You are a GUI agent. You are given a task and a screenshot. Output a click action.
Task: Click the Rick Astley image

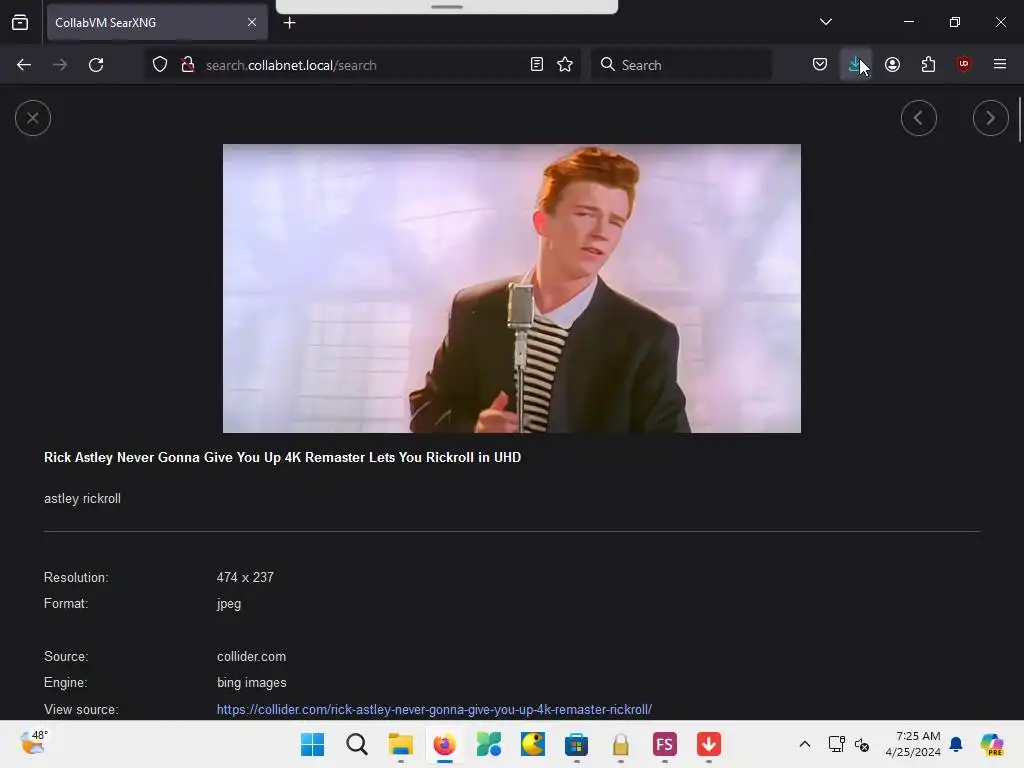[511, 288]
